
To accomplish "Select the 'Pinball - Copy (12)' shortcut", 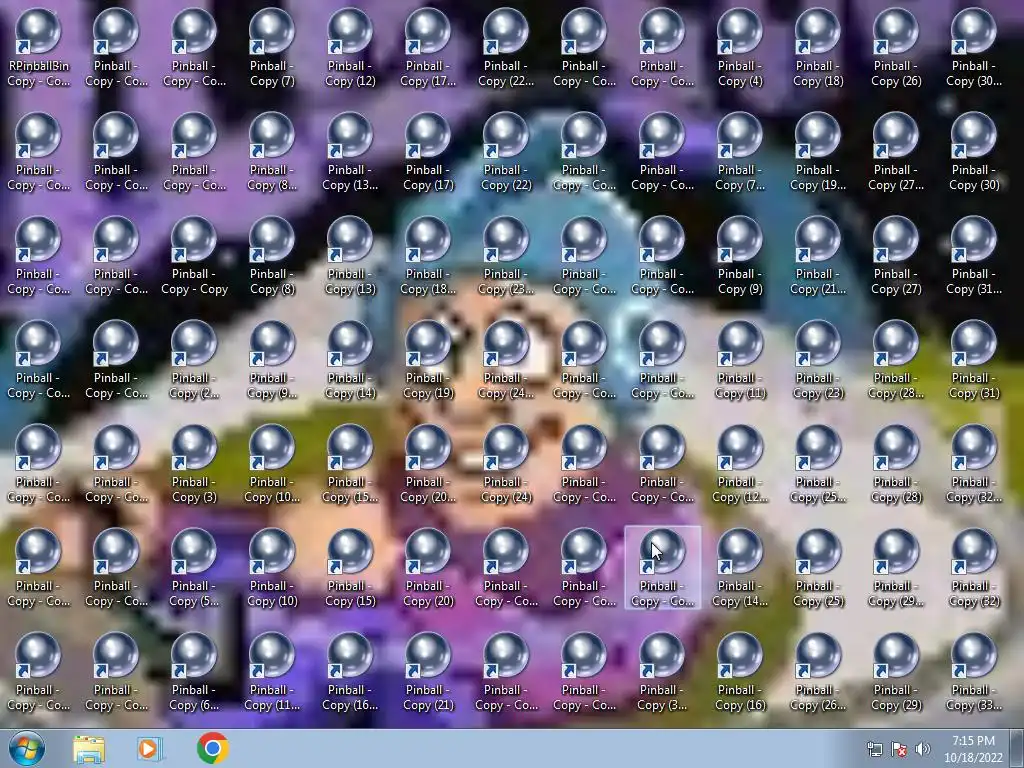I will (350, 48).
